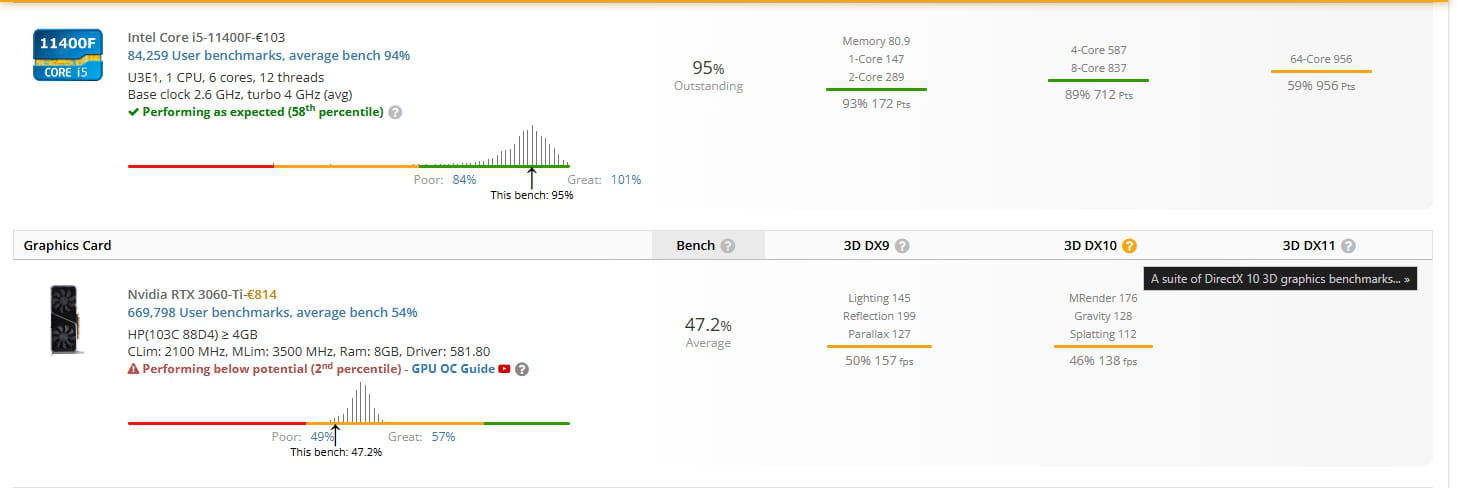This screenshot has height=488, width=1457.
Task: Click the Great 101% CPU score link
Action: coord(625,180)
